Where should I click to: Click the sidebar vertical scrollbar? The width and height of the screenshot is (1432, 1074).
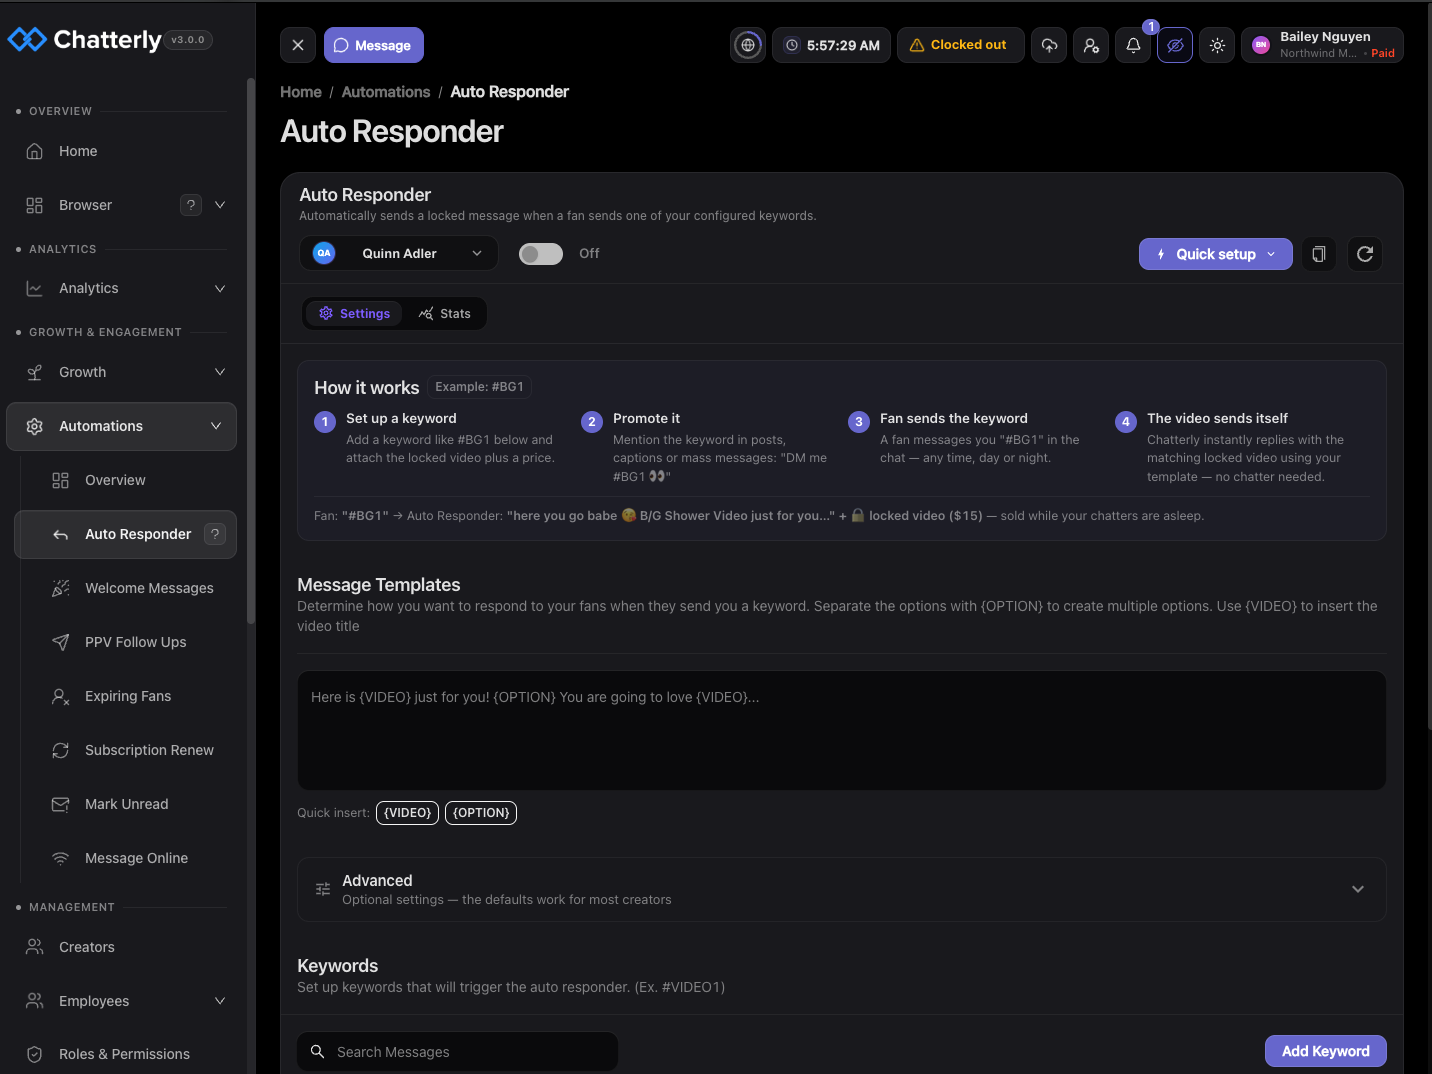(251, 350)
